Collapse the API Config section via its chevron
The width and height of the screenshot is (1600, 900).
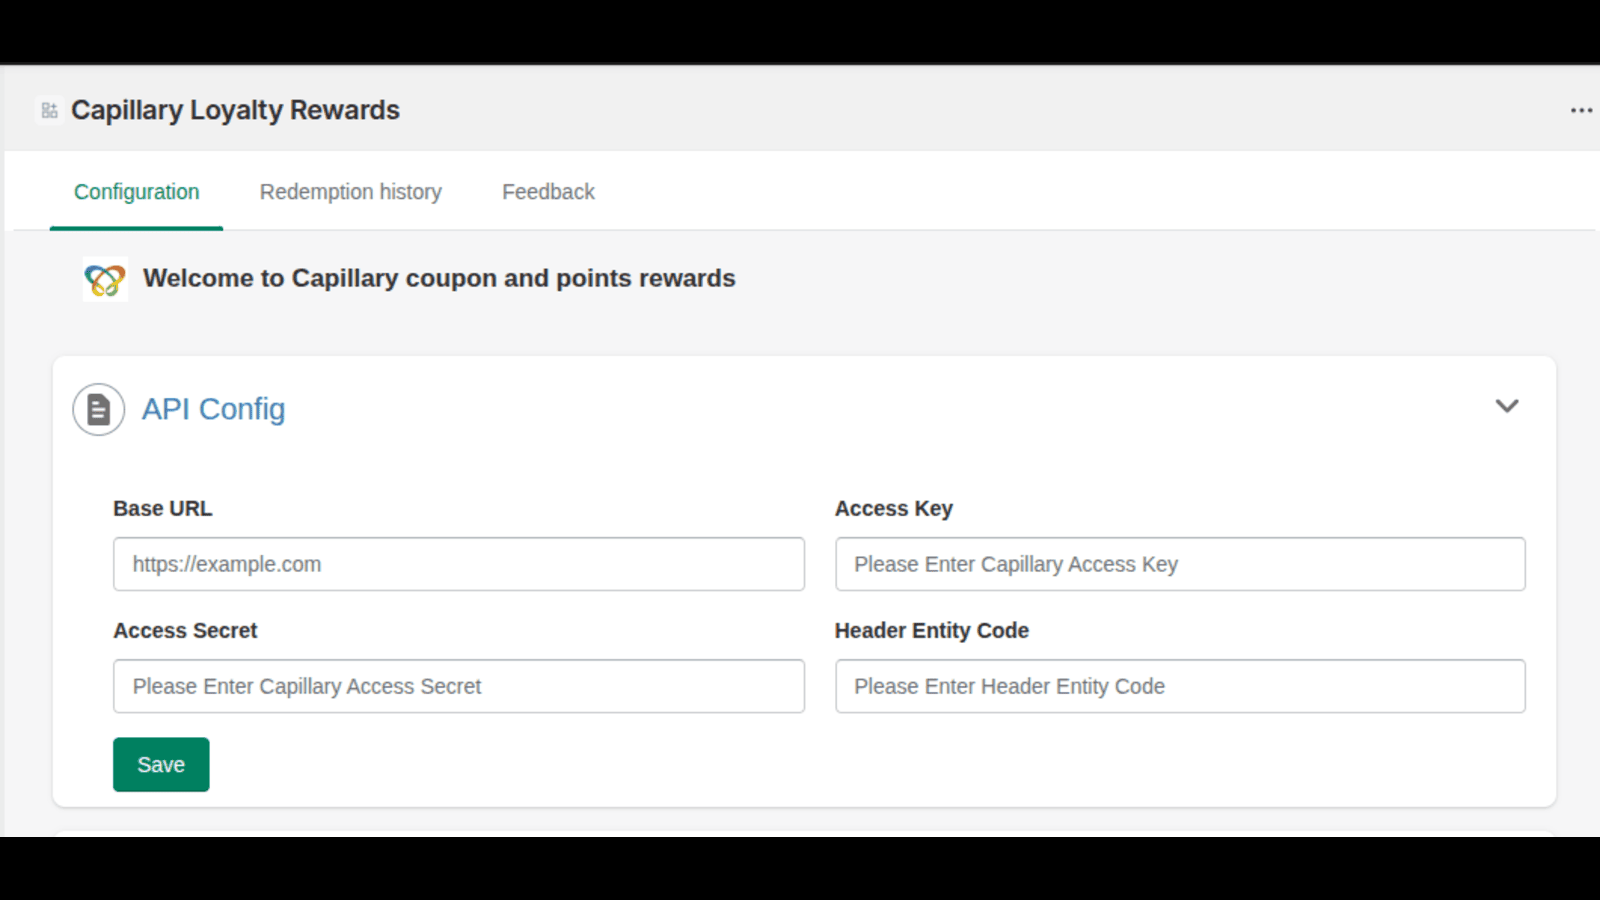pos(1507,406)
